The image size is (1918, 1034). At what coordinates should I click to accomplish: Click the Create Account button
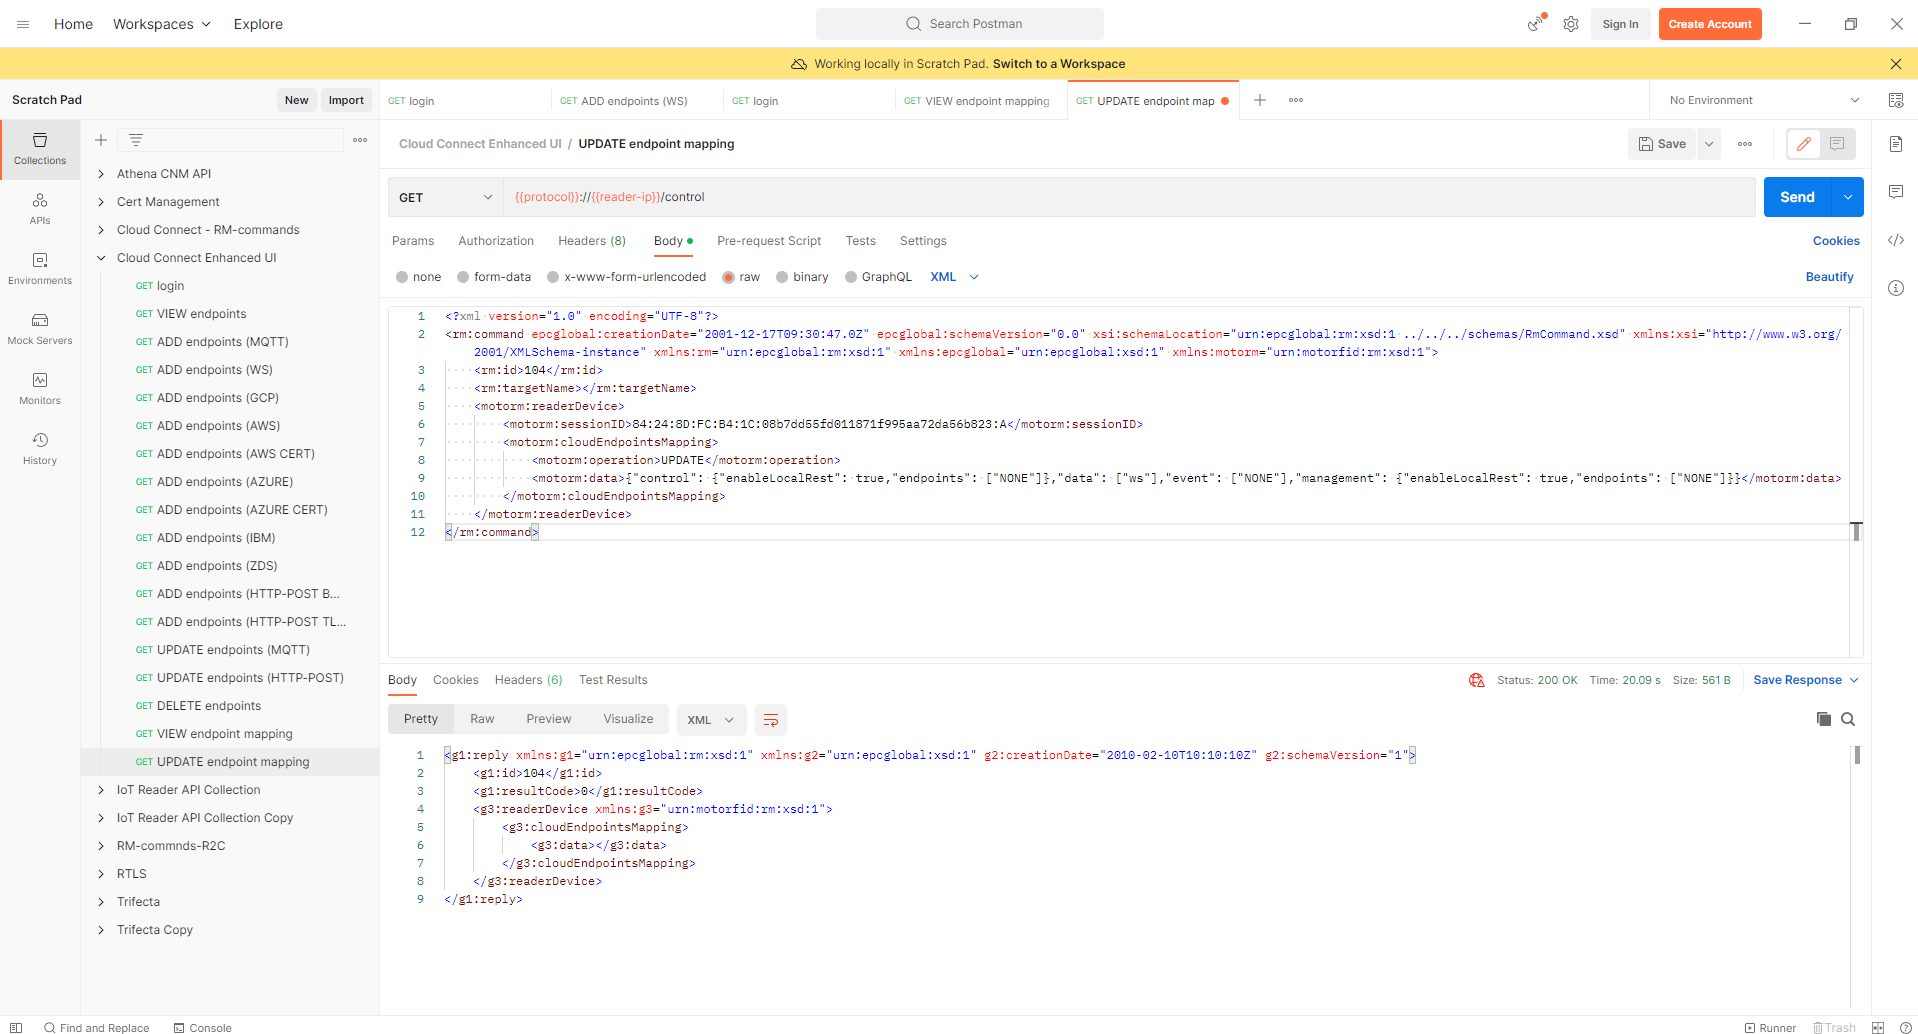[x=1710, y=24]
